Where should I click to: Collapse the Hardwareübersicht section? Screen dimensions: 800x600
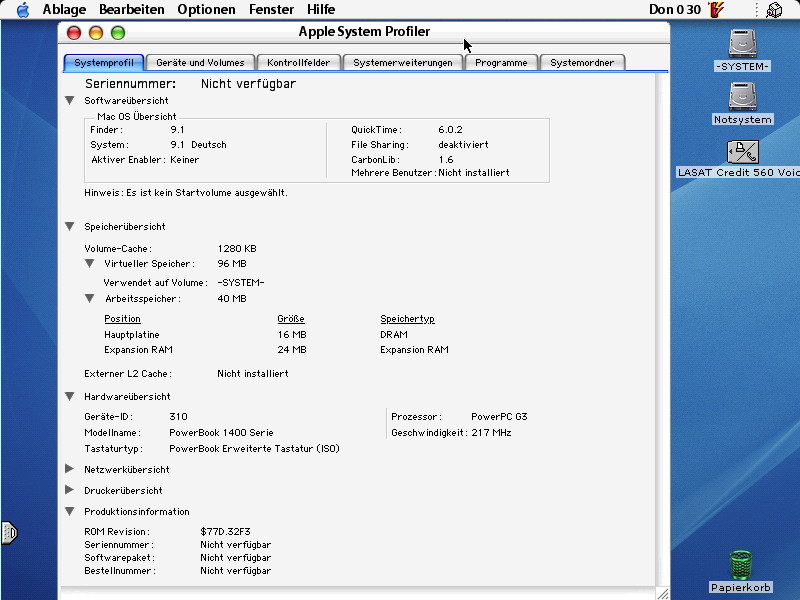click(70, 396)
